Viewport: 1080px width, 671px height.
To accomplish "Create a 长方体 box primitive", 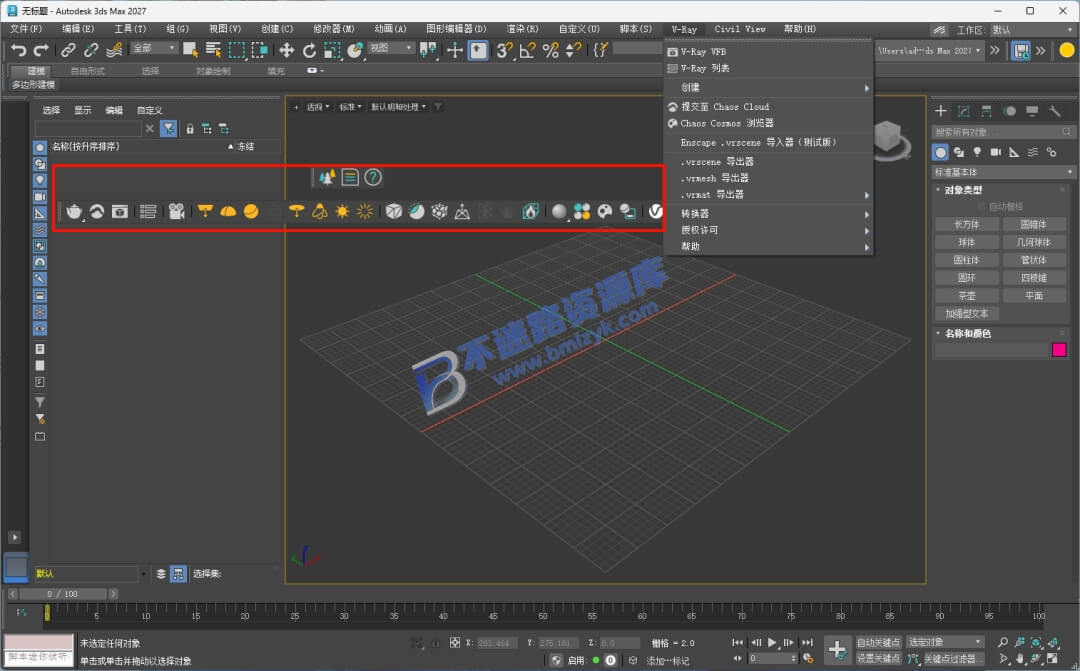I will (966, 225).
